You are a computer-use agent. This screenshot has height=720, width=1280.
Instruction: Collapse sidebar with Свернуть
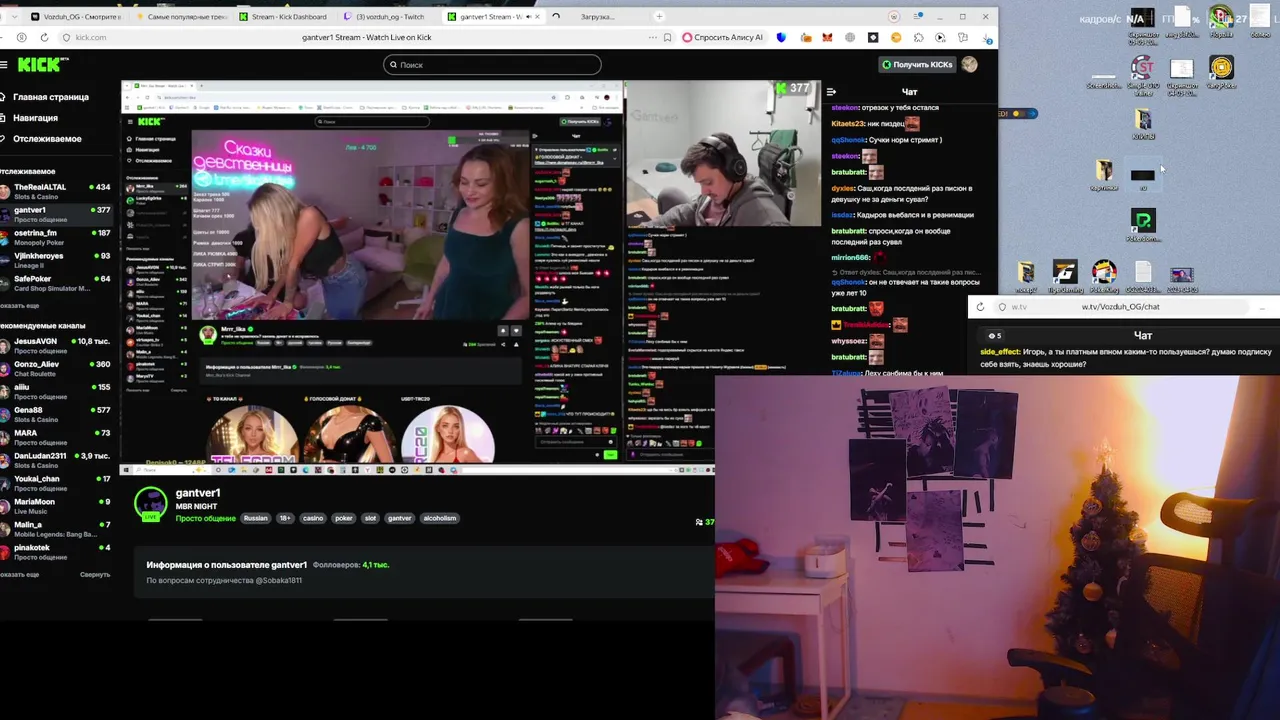pyautogui.click(x=95, y=575)
